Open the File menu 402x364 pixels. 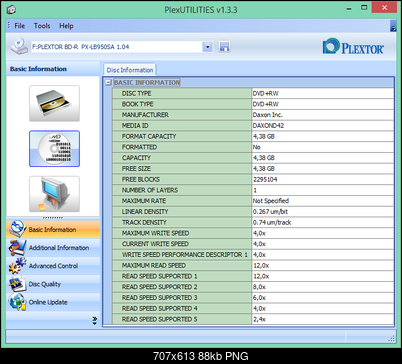click(x=19, y=26)
